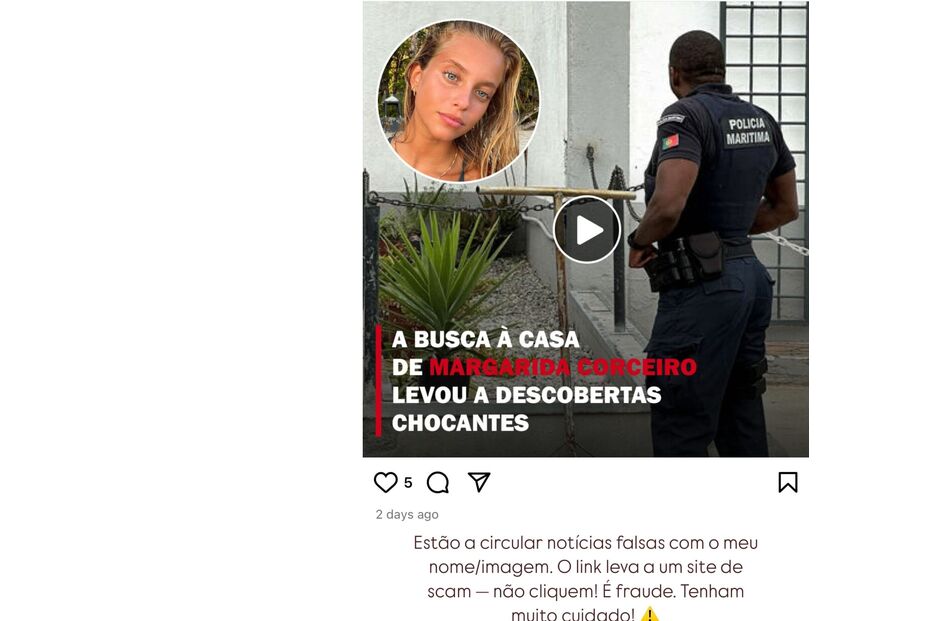This screenshot has height=621, width=932.
Task: Click the 'não cliquem! É fraude' caption line
Action: pos(585,591)
